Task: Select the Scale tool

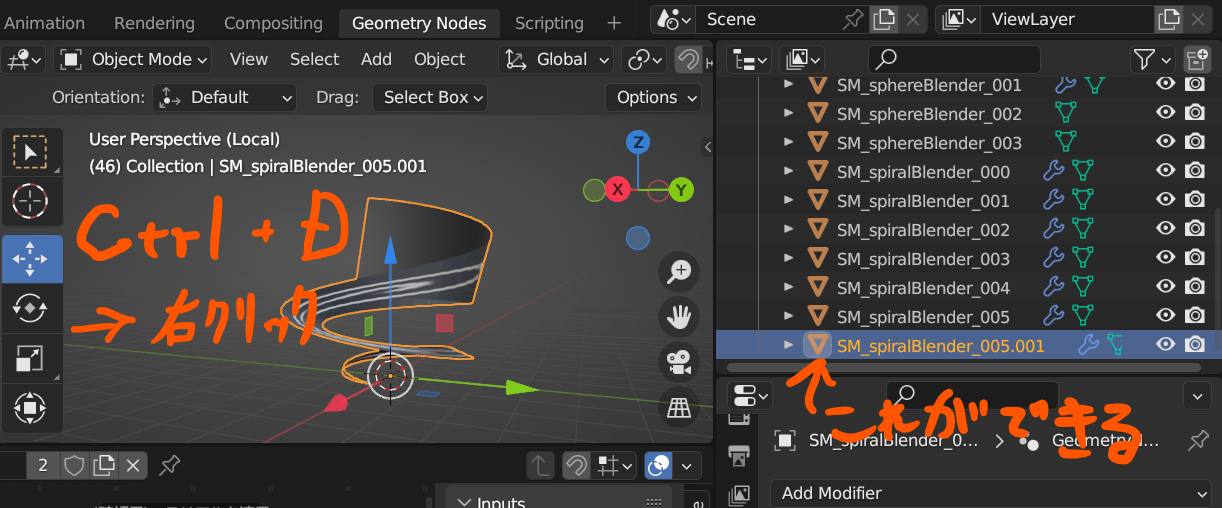Action: point(30,359)
